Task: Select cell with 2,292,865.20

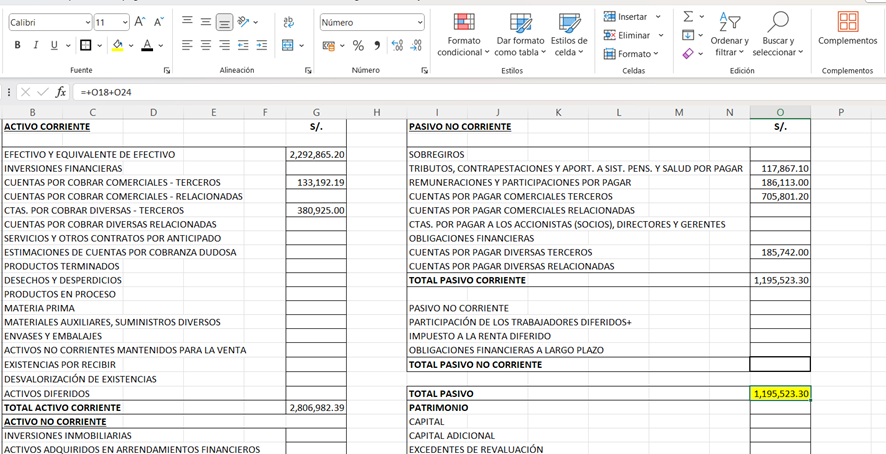Action: tap(316, 154)
